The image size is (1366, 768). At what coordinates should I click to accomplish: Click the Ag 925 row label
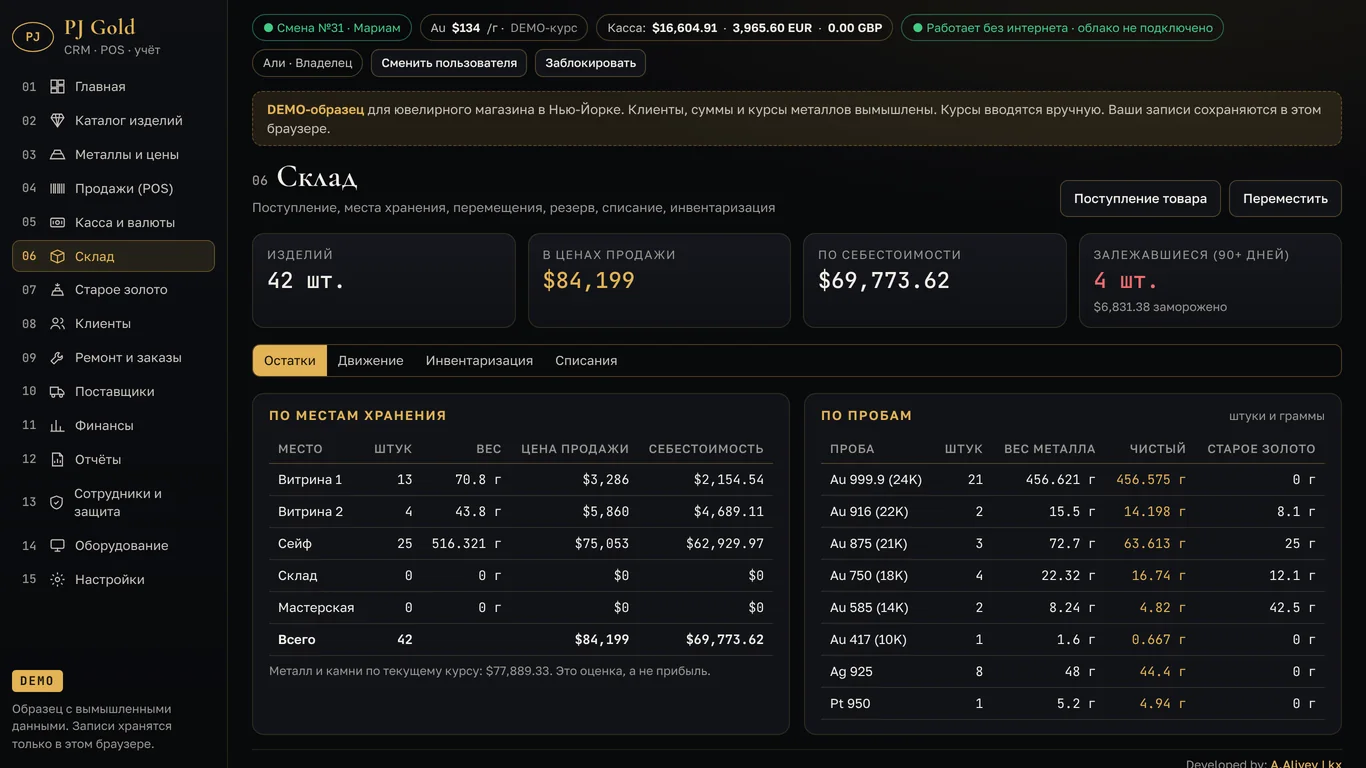(851, 672)
